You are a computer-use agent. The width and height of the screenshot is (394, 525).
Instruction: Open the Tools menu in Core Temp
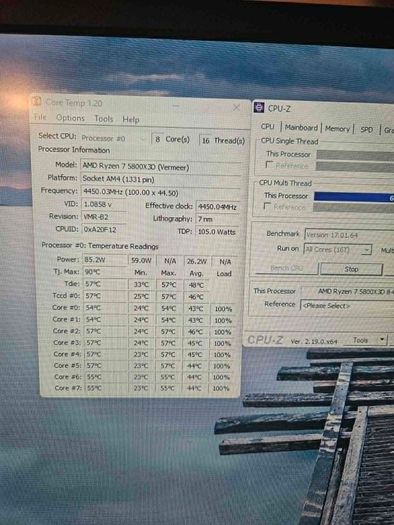click(104, 119)
